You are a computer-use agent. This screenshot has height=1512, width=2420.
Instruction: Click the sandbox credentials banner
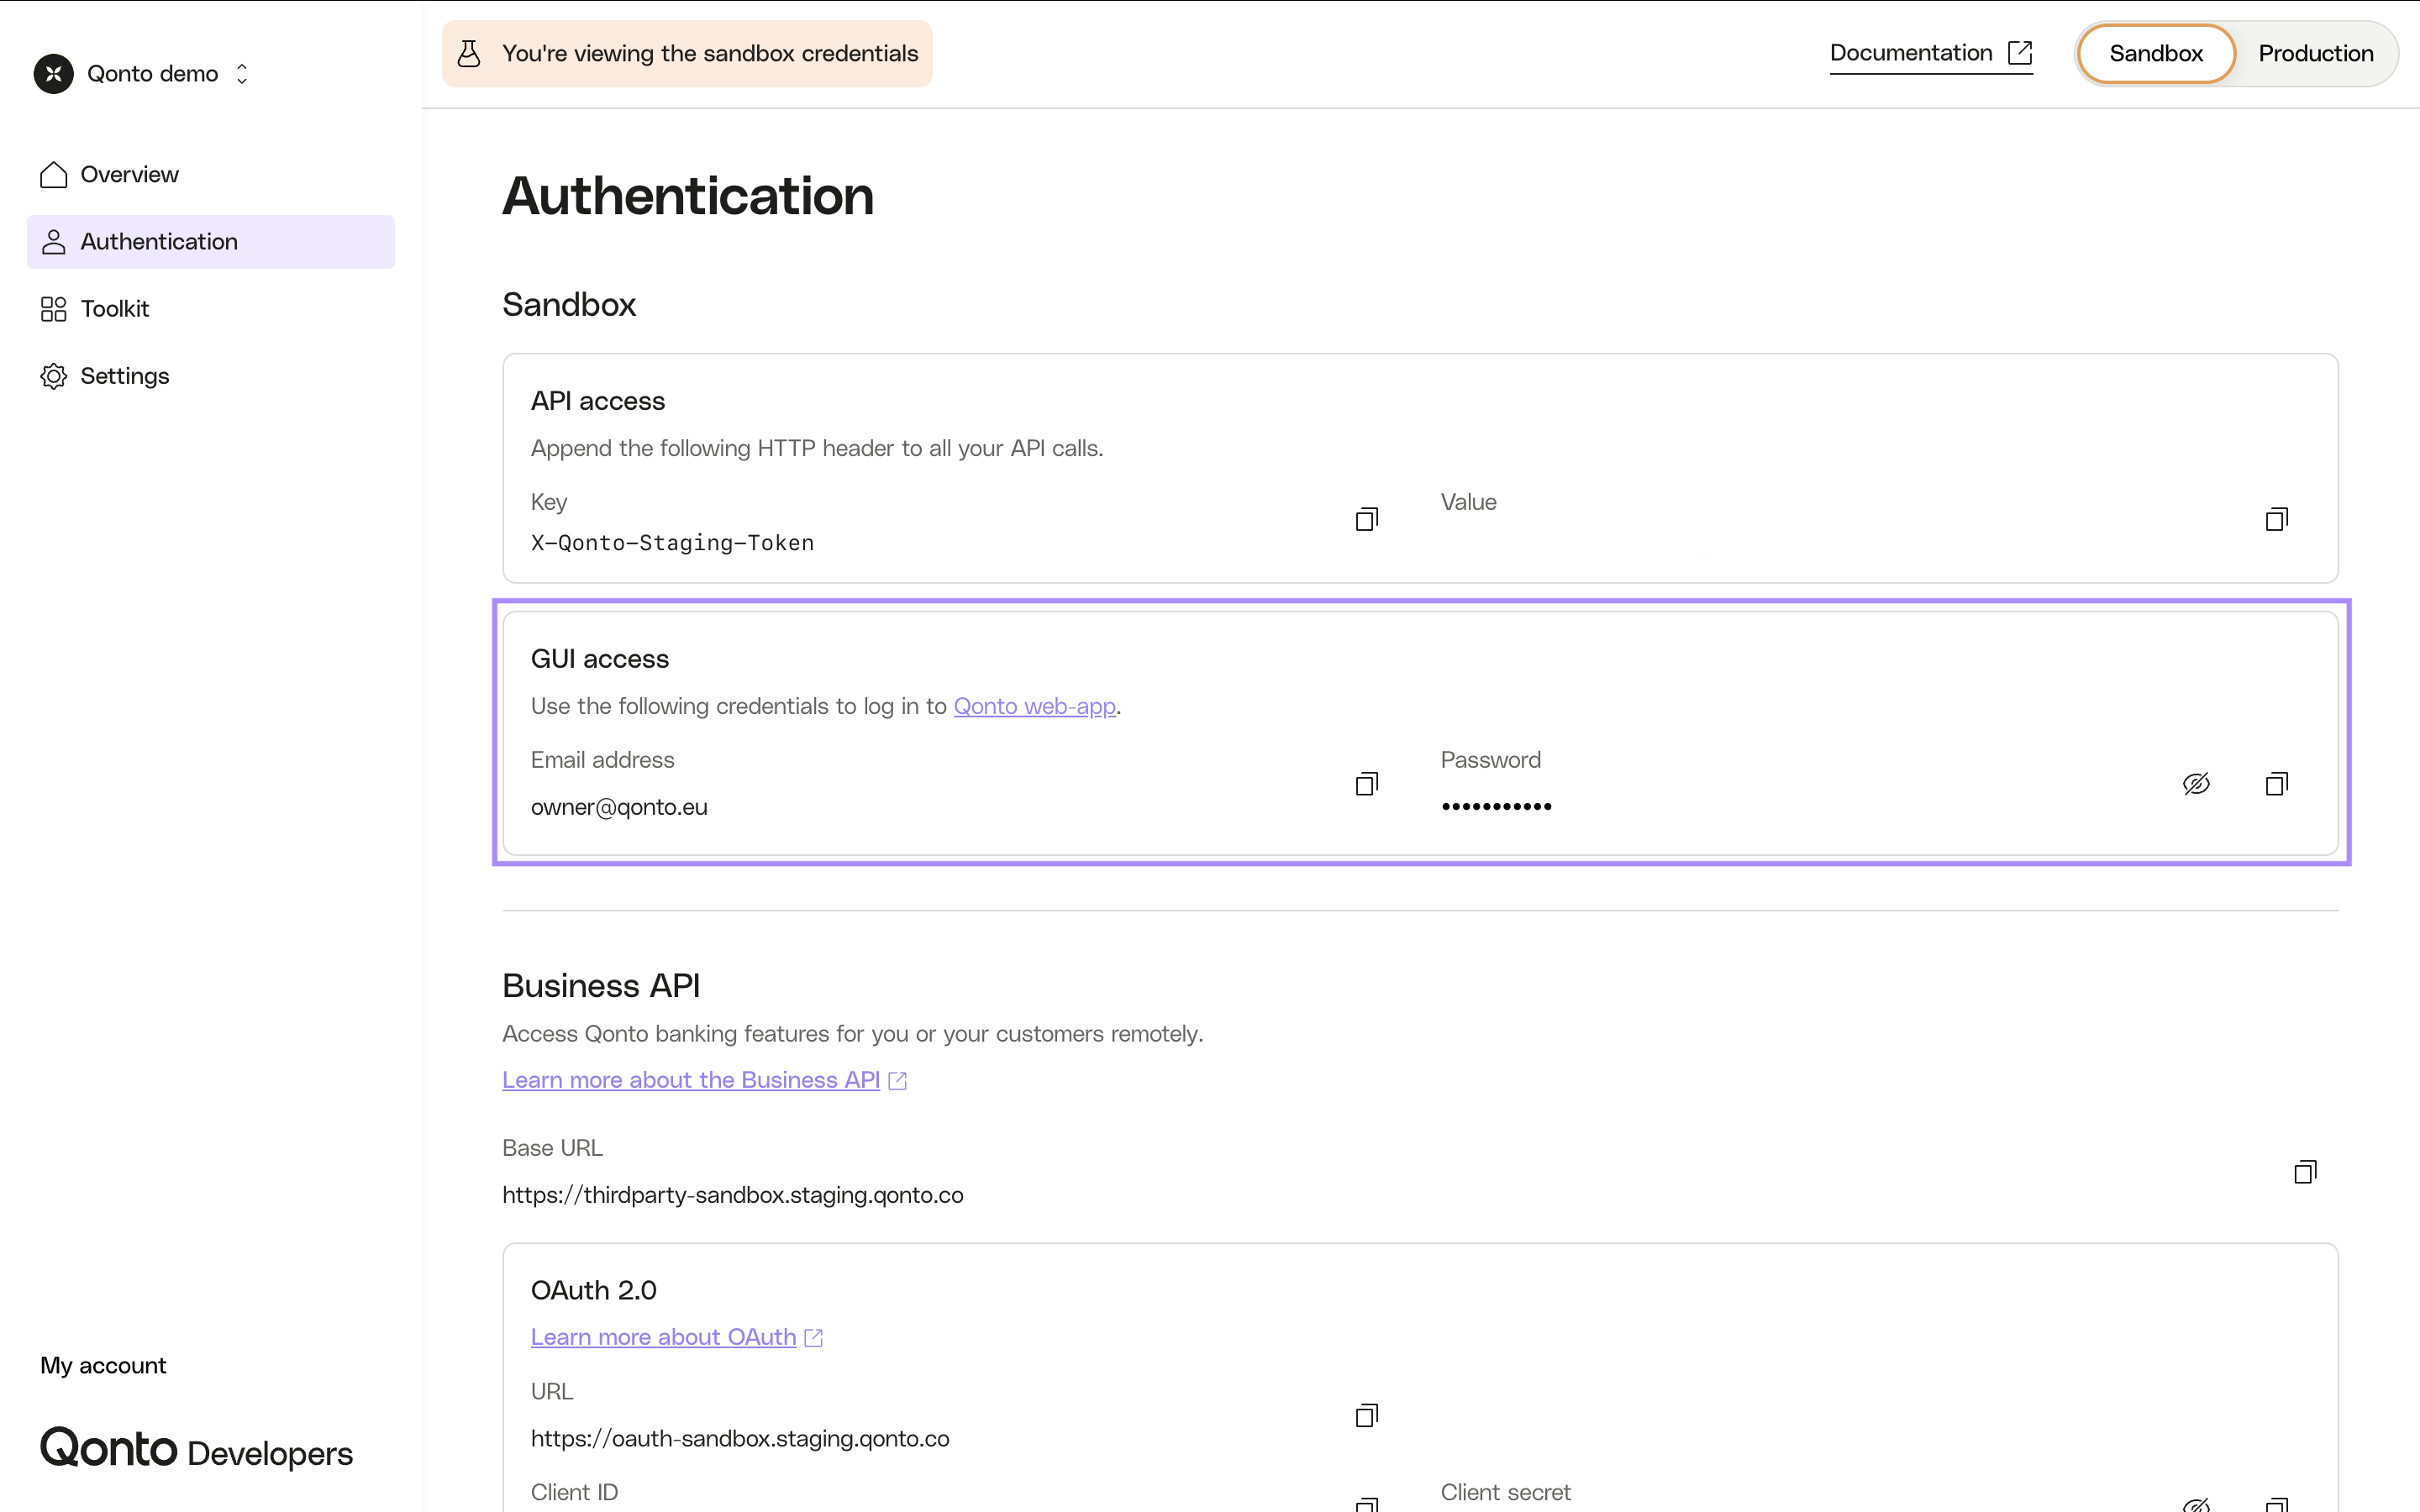tap(687, 53)
